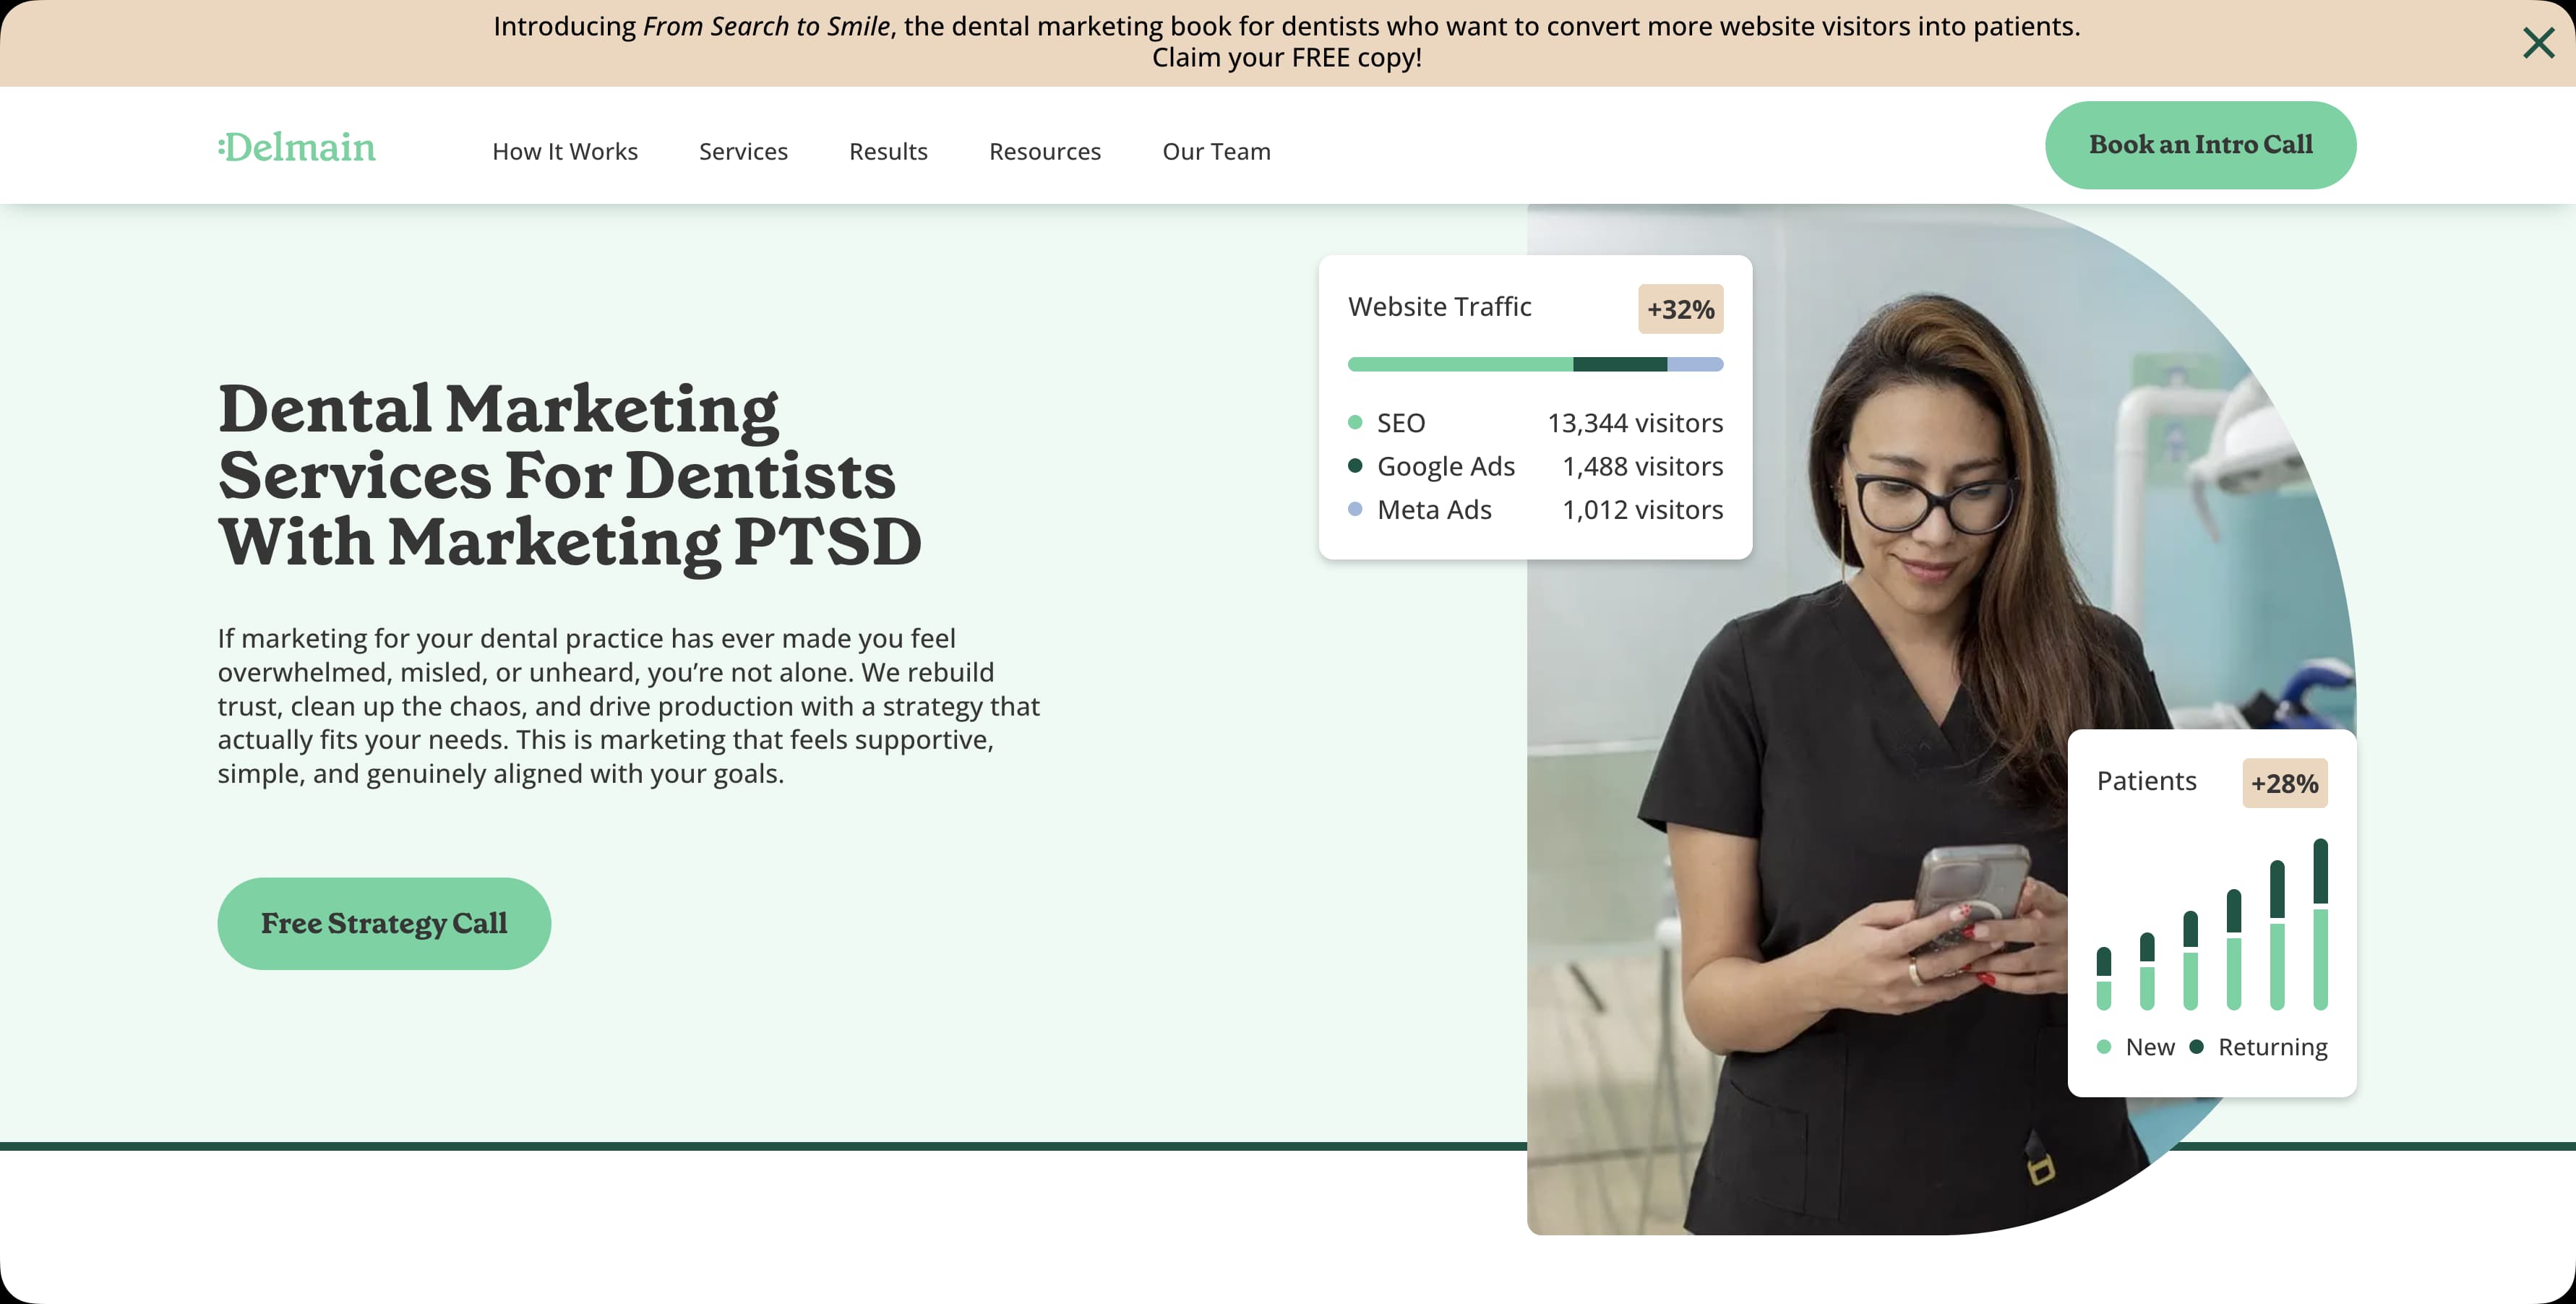Go to the Results page
Viewport: 2576px width, 1304px height.
pyautogui.click(x=888, y=151)
